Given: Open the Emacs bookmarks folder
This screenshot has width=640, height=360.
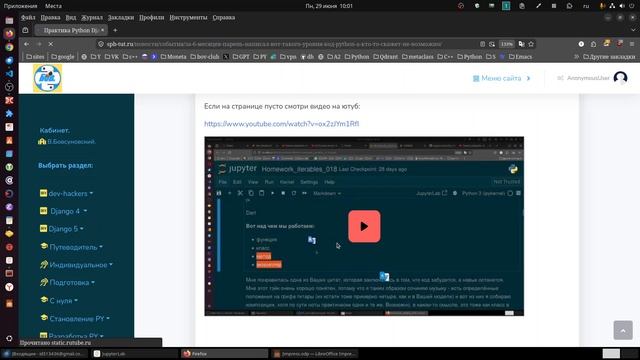Looking at the screenshot, I should 520,57.
